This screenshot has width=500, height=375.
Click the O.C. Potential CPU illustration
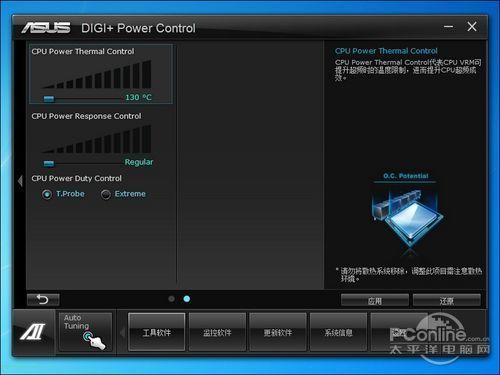408,219
